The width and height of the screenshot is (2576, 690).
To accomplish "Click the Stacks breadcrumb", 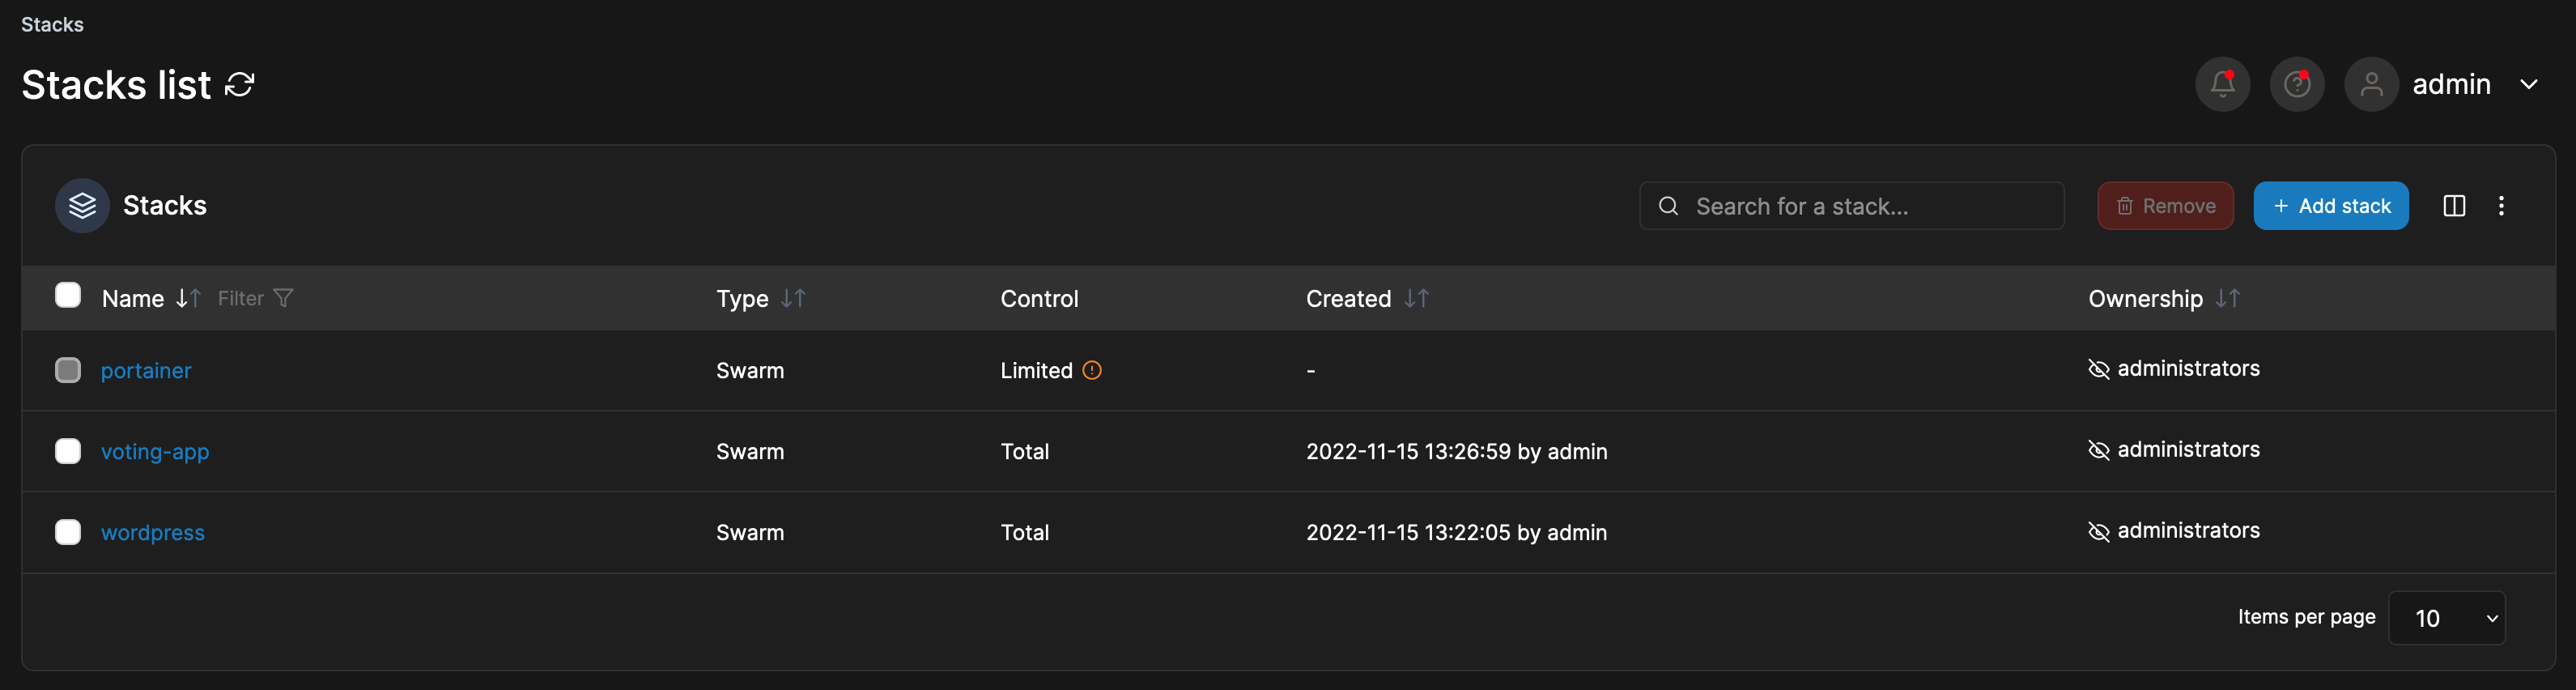I will pyautogui.click(x=51, y=24).
